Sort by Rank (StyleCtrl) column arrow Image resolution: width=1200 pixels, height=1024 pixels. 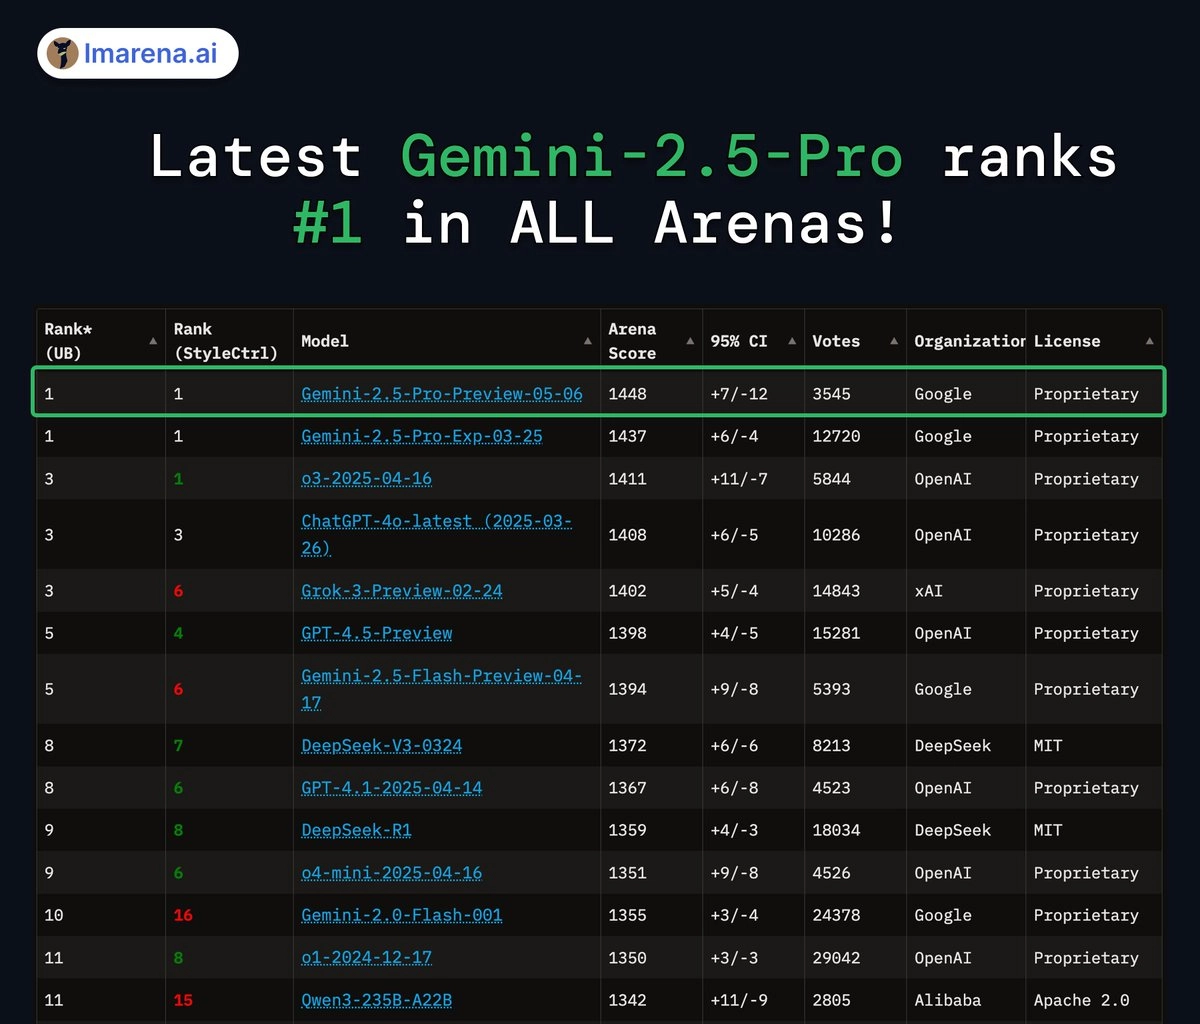tap(281, 341)
